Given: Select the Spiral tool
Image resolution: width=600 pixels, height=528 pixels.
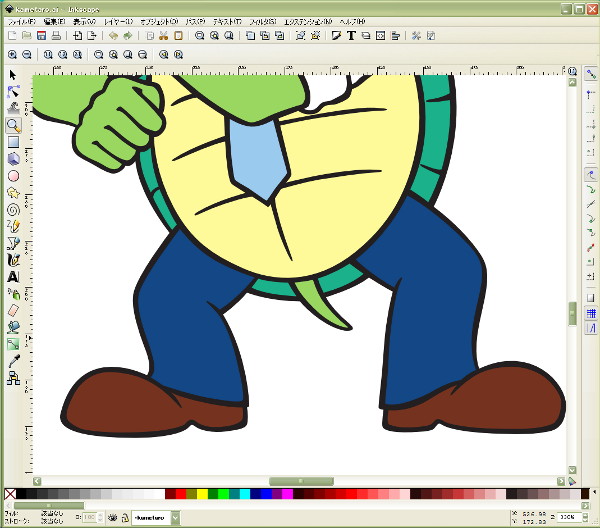Looking at the screenshot, I should tap(13, 210).
